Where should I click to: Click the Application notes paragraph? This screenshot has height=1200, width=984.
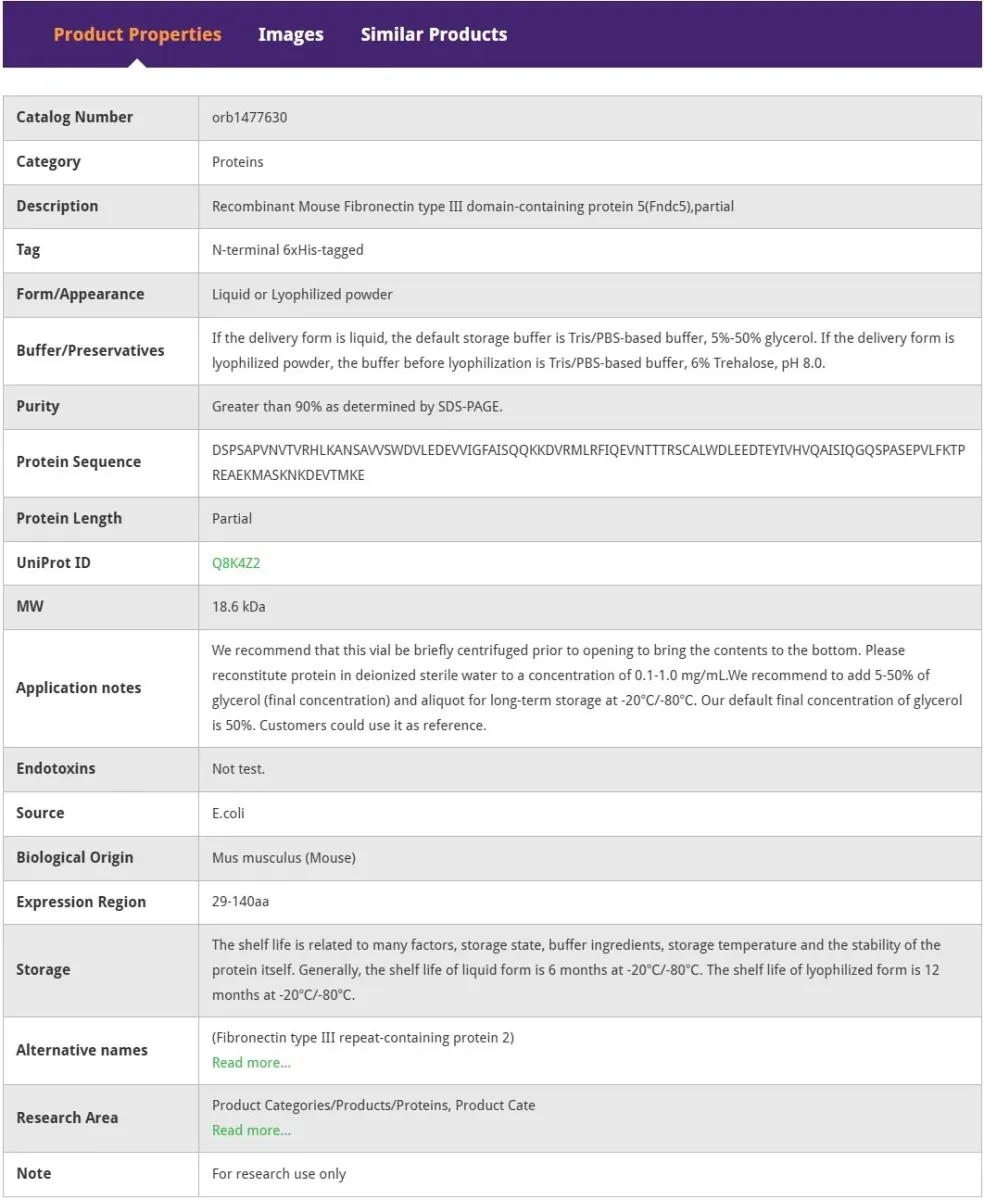click(587, 688)
